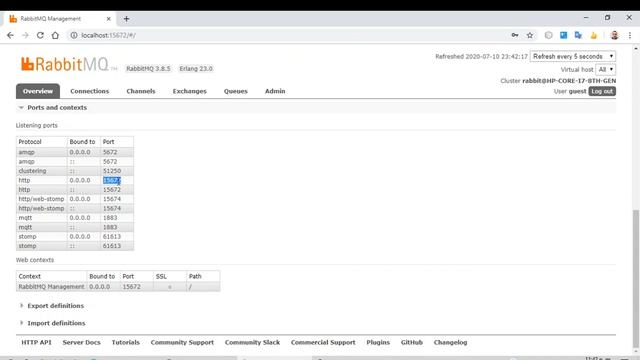Click the RabbitMQ 3.8.5 version badge
The image size is (640, 360).
pyautogui.click(x=148, y=69)
